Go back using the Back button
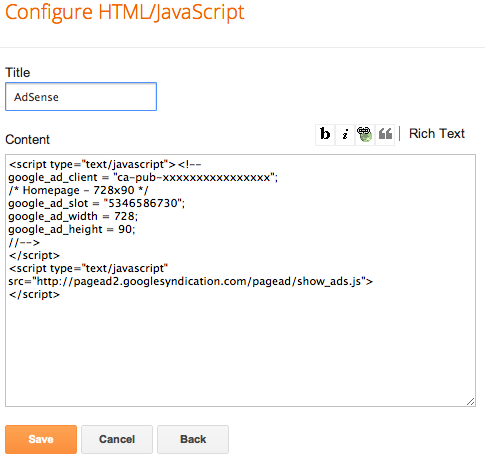485x461 pixels. (193, 439)
